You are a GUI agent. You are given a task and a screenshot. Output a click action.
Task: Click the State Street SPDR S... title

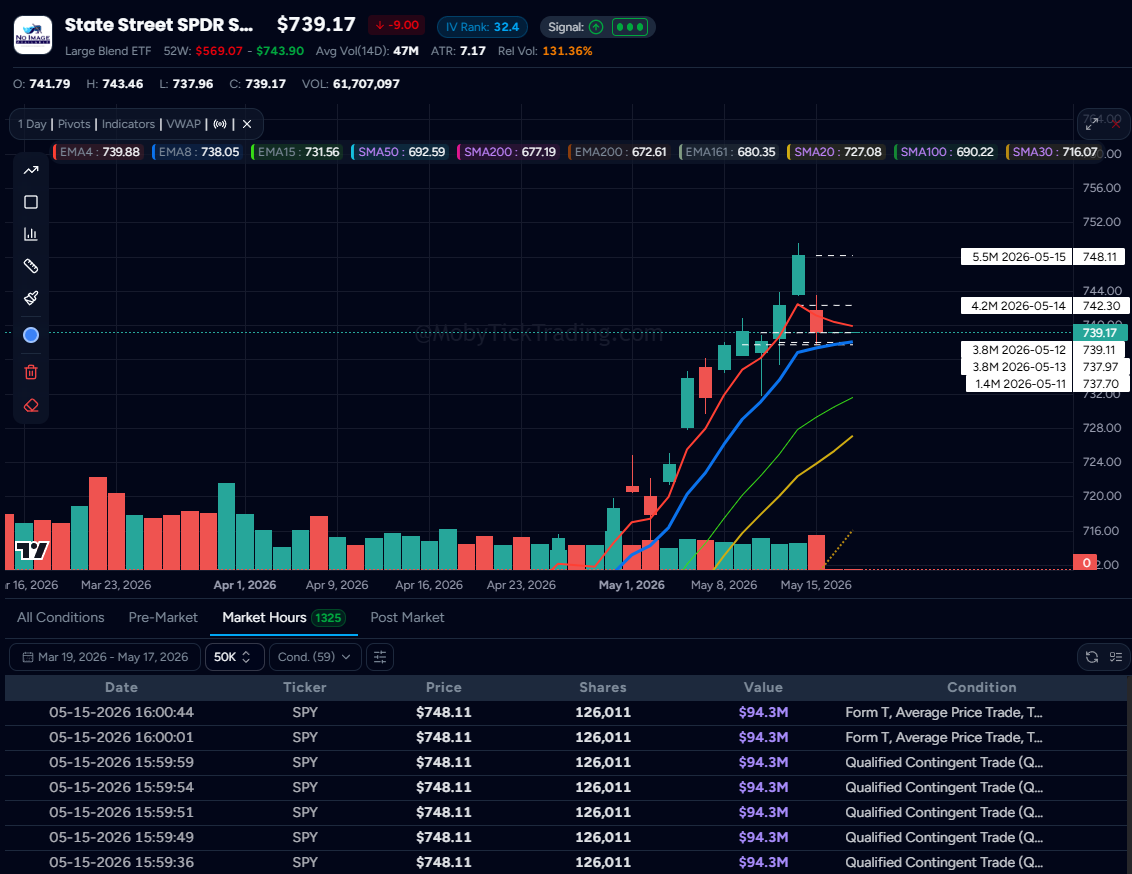pyautogui.click(x=159, y=25)
